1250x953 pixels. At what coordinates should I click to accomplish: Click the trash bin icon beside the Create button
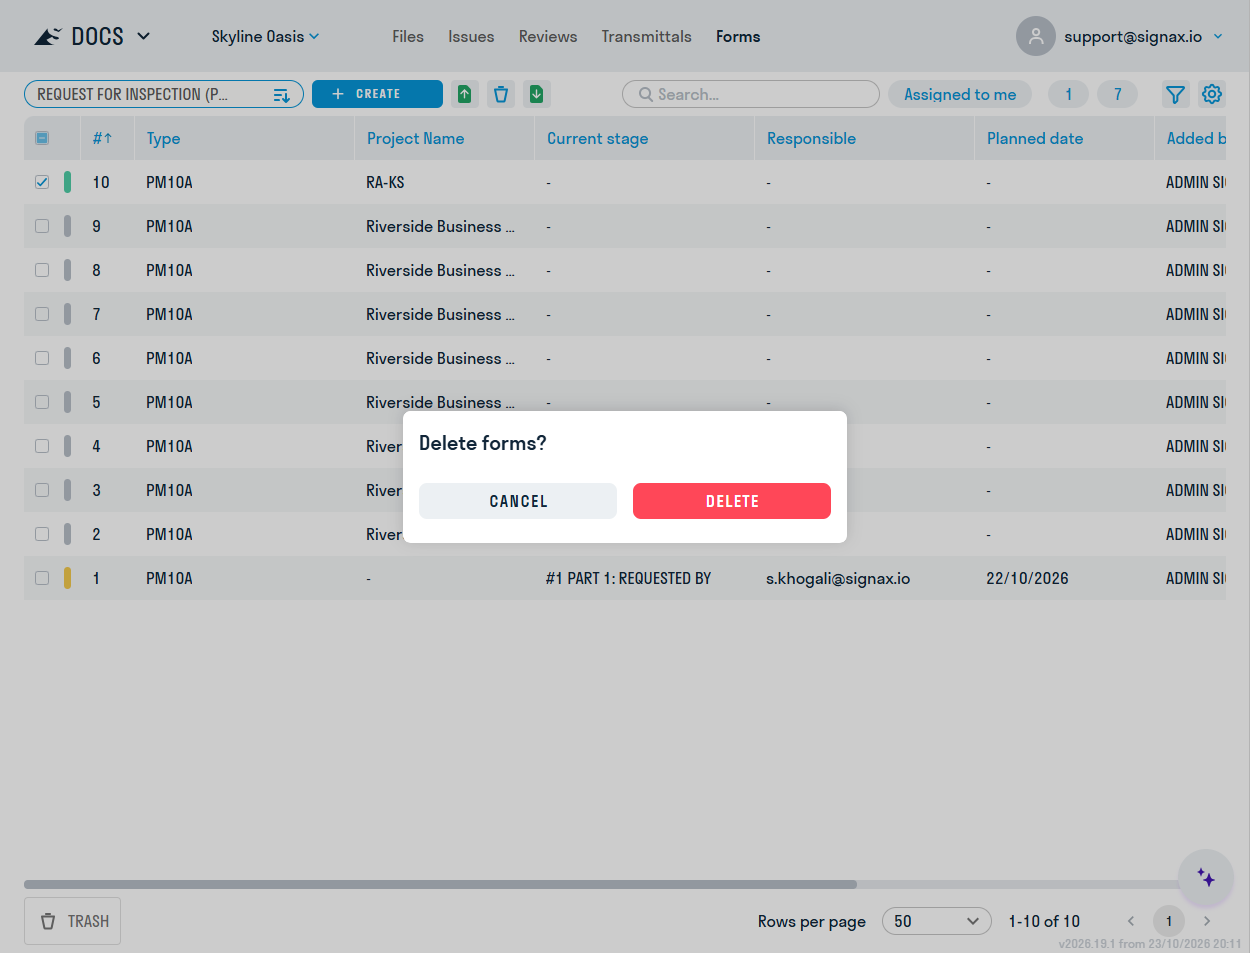tap(501, 94)
